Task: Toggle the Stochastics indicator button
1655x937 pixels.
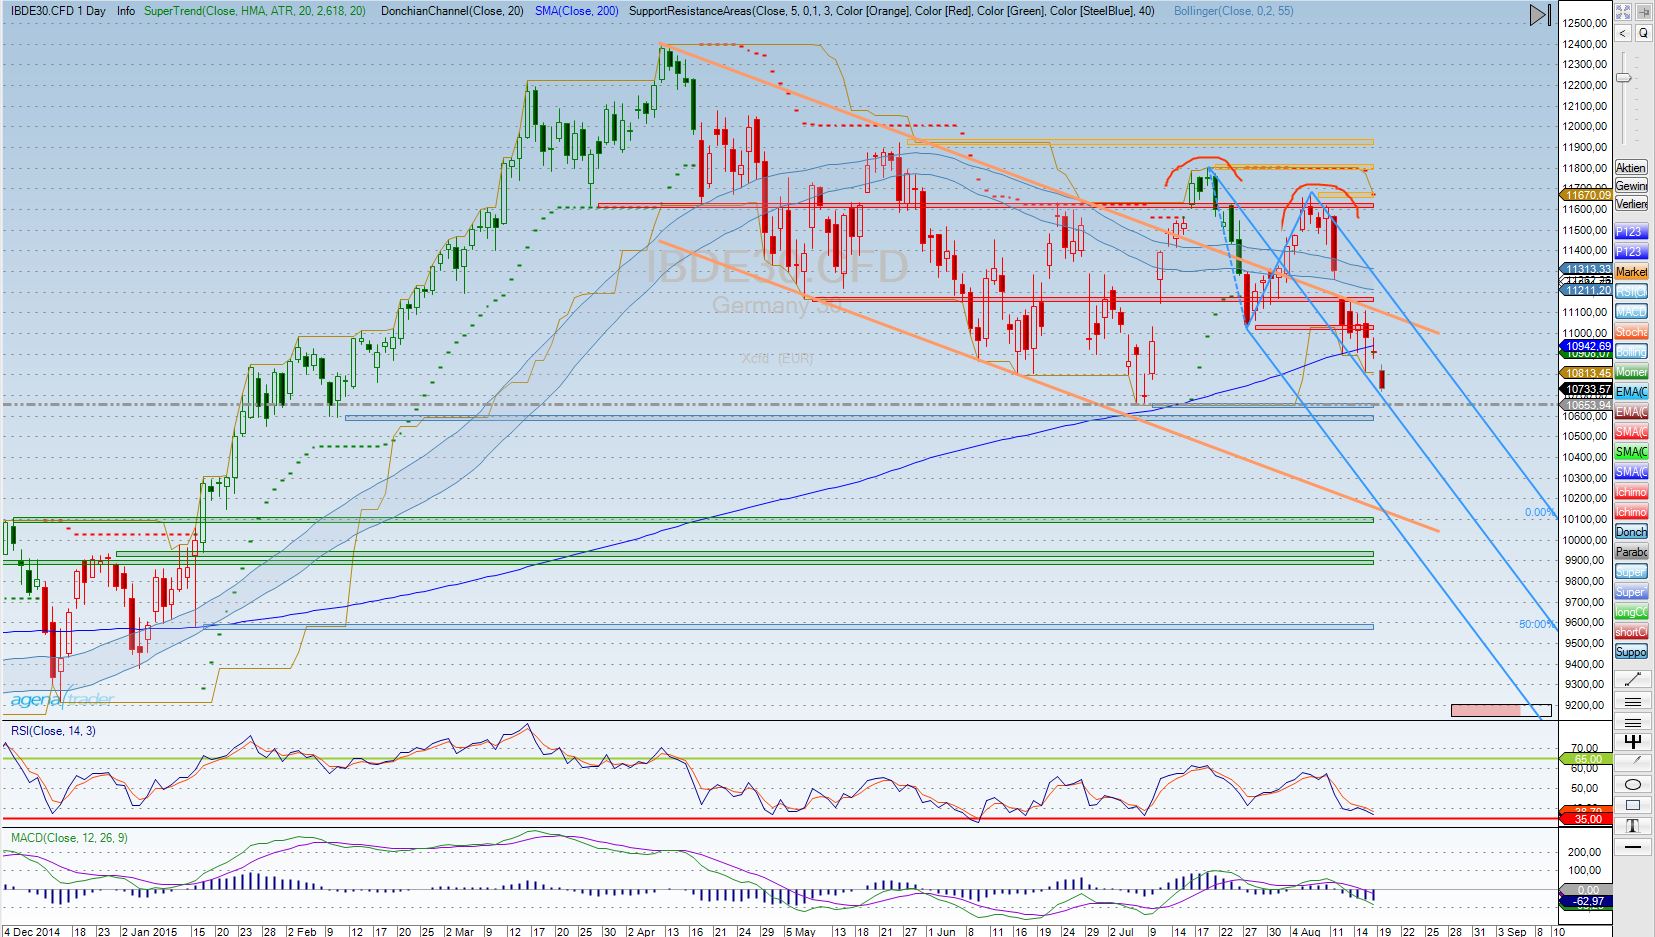Action: (1631, 332)
